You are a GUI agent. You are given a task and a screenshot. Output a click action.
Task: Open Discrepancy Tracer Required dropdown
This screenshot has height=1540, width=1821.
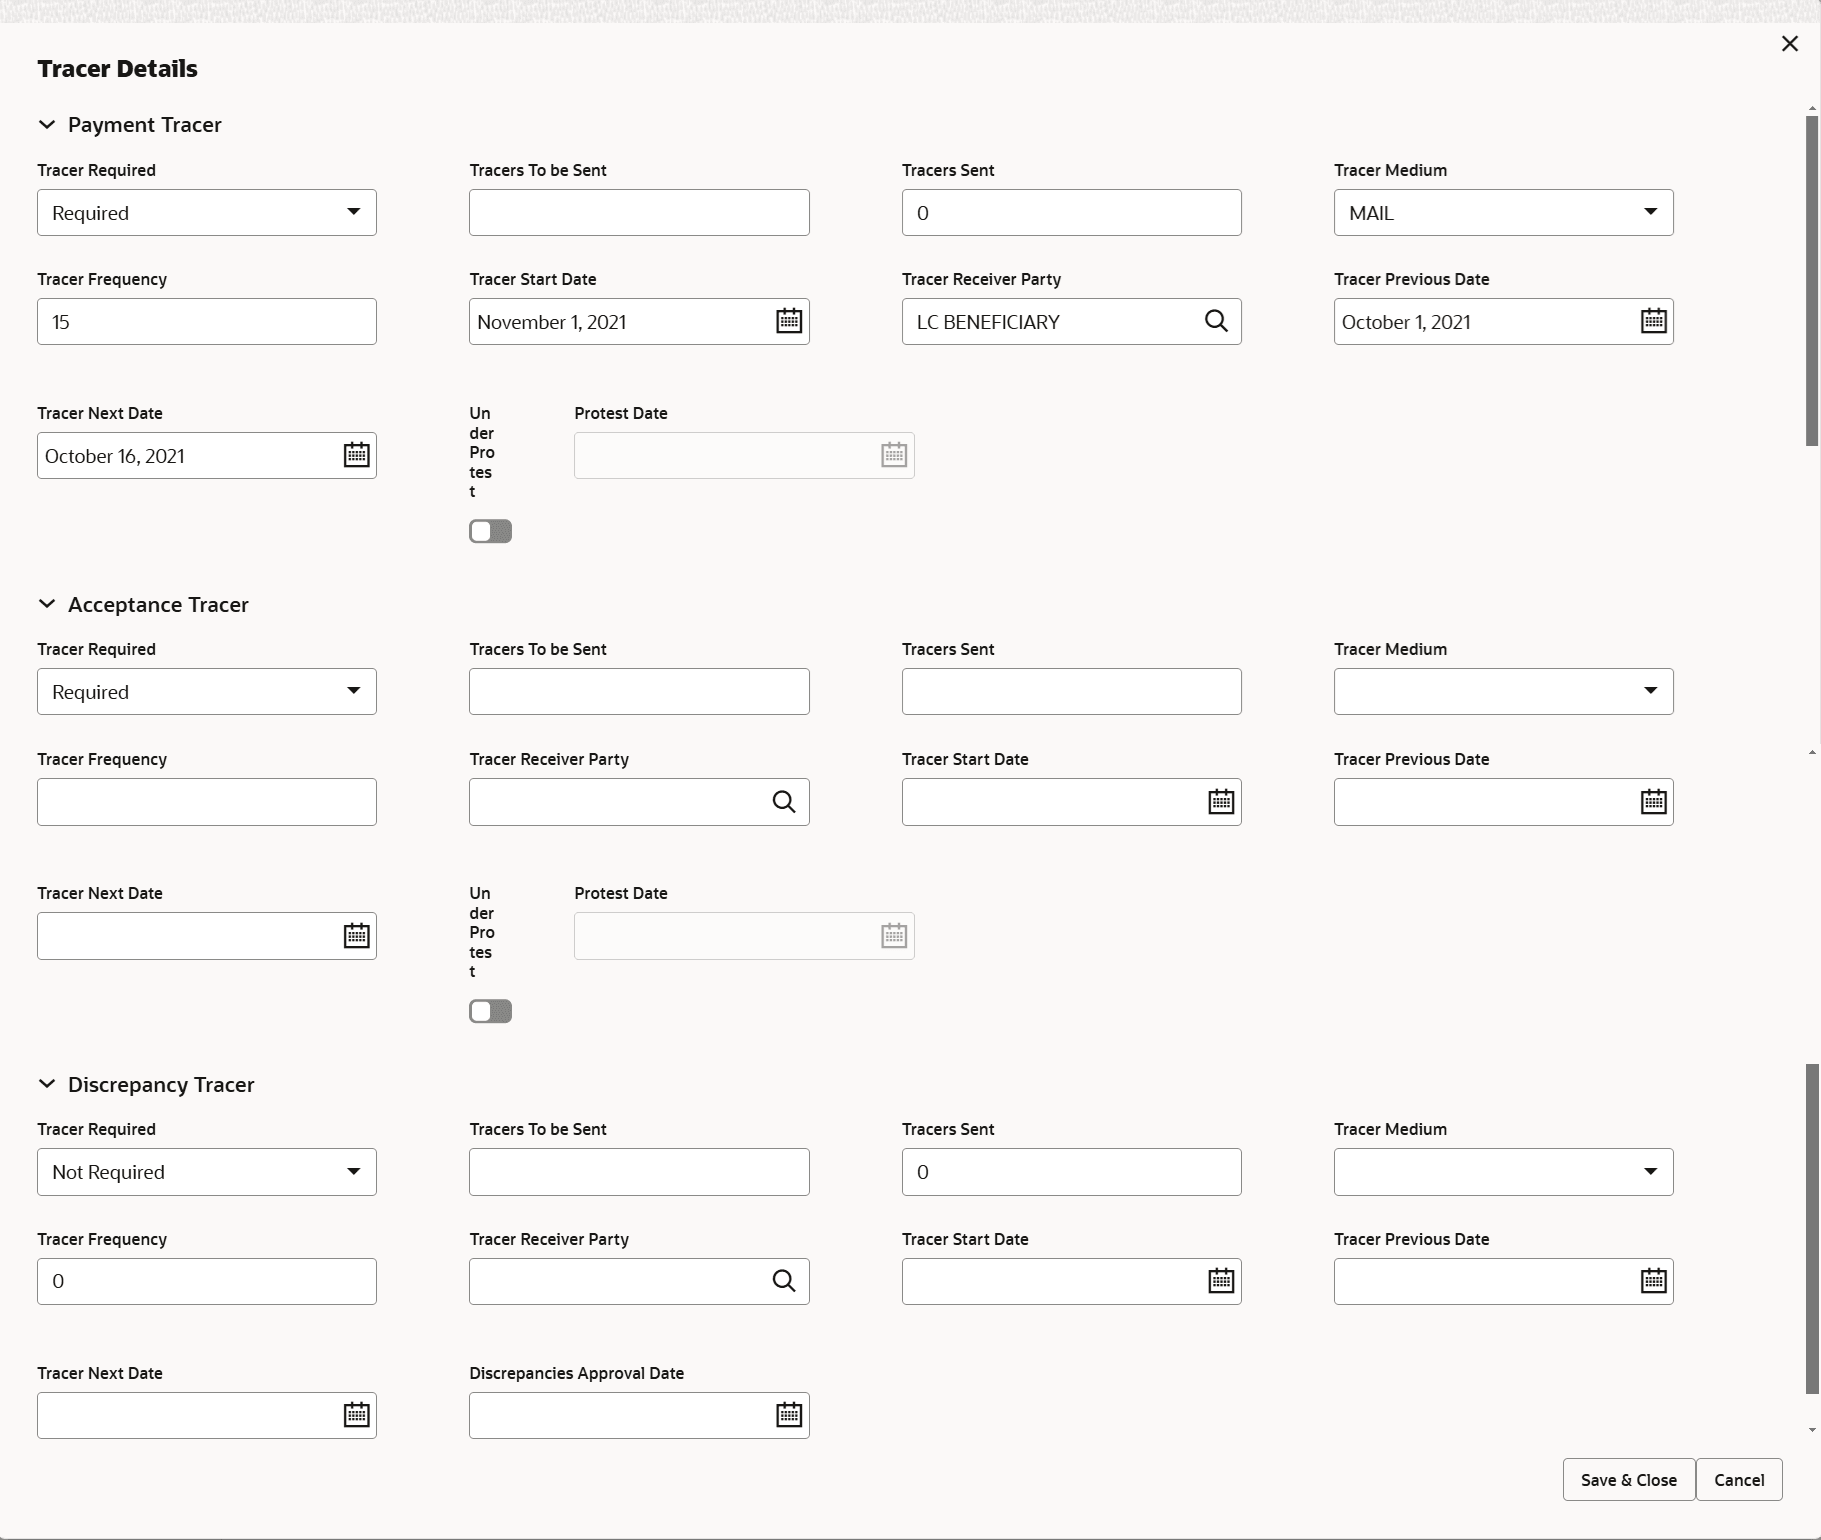(x=207, y=1172)
